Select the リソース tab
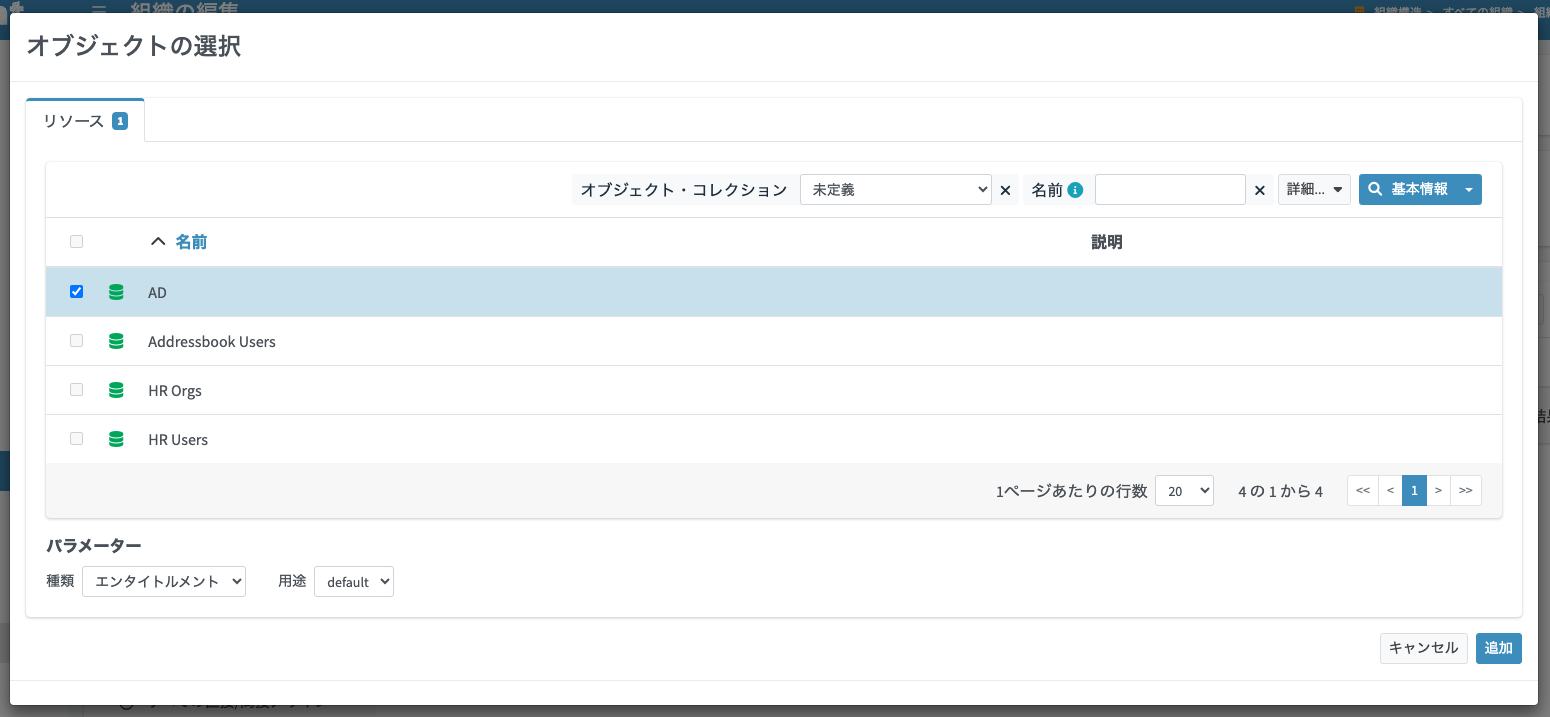 pos(85,121)
